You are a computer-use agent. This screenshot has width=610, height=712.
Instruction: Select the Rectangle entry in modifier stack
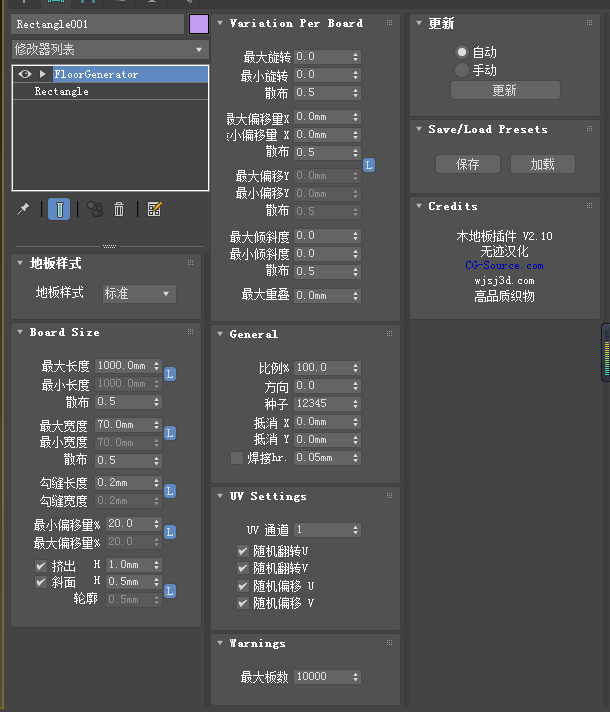(x=62, y=92)
